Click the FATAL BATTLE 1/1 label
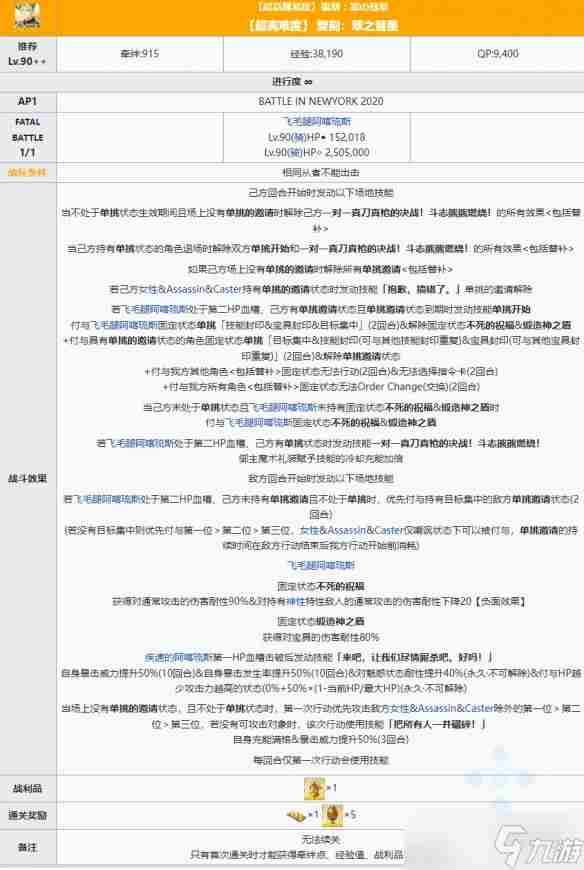The image size is (584, 870). tap(27, 137)
